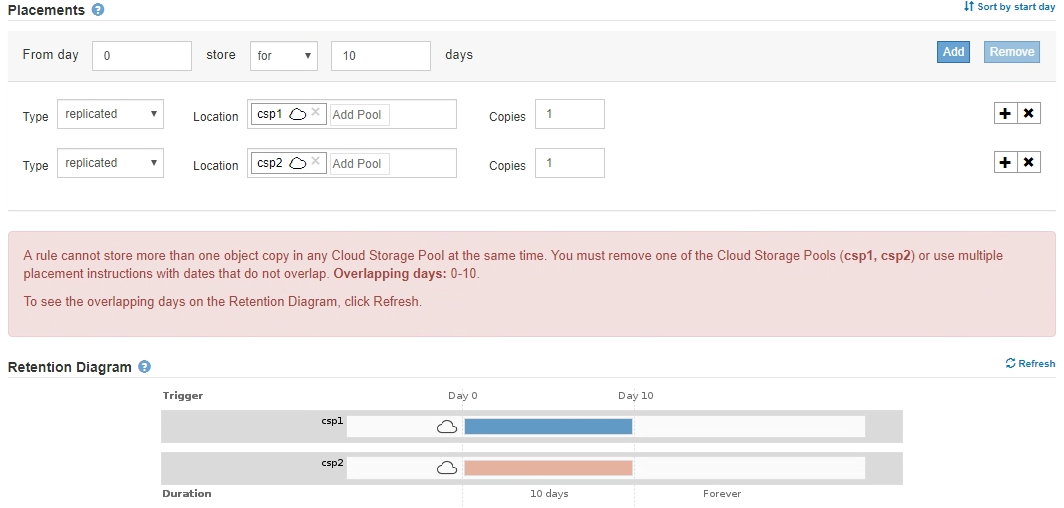Open the store 'for' duration dropdown
This screenshot has width=1064, height=508.
(x=283, y=56)
